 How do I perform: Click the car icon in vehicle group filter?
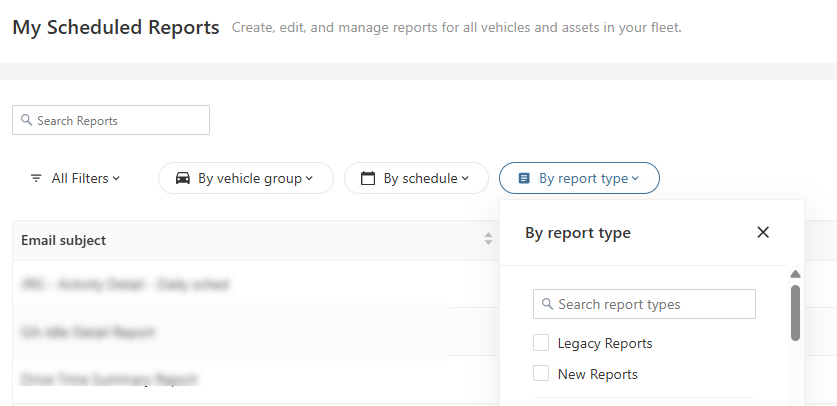click(183, 178)
